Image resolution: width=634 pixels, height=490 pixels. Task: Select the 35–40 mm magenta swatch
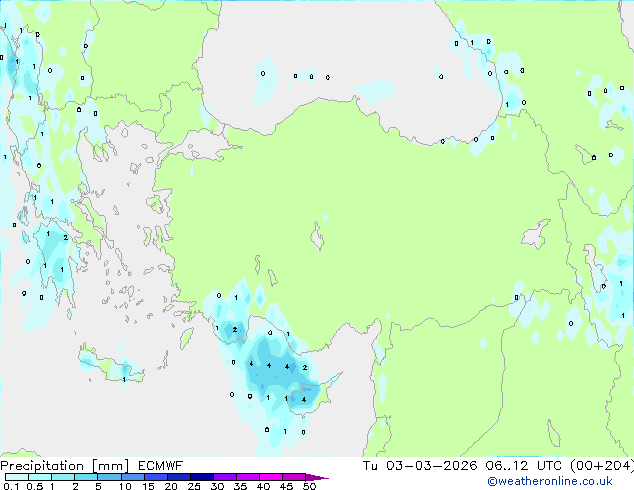(247, 477)
